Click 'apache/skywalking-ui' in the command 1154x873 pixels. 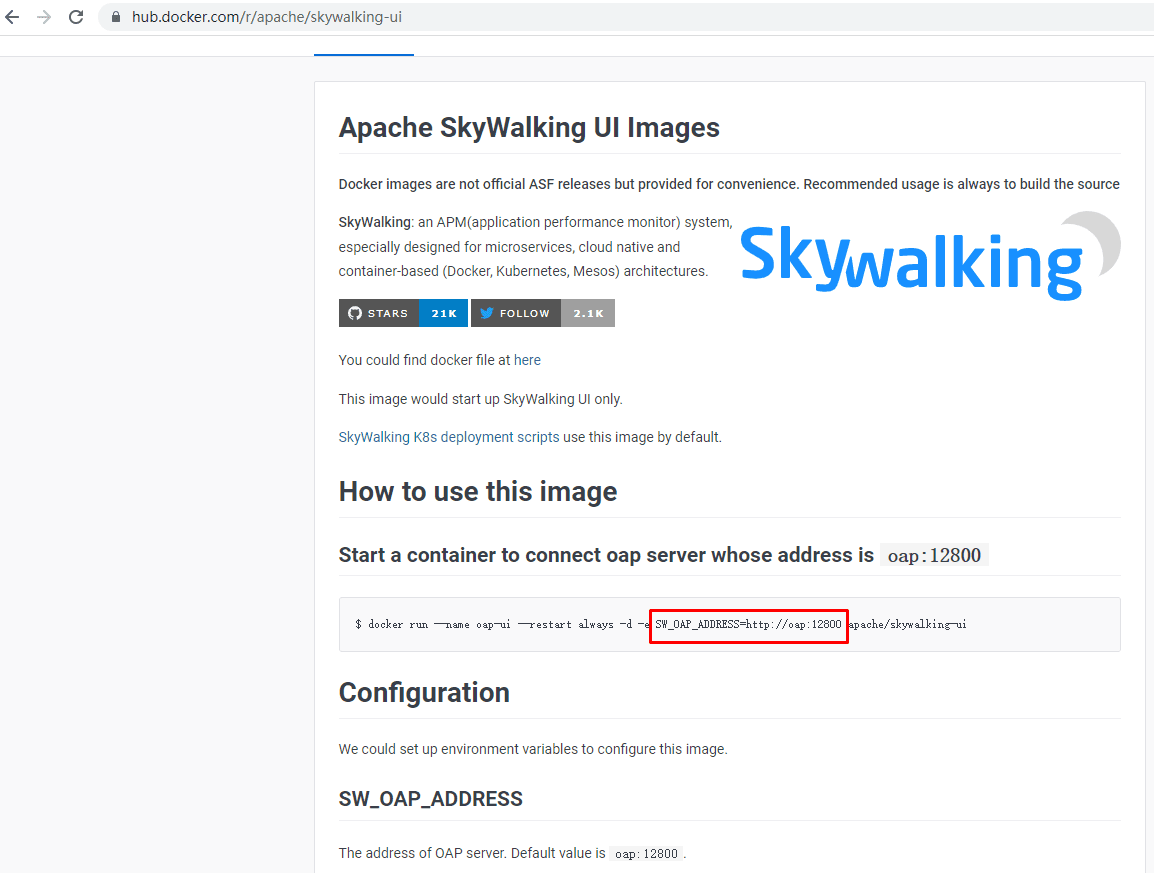coord(908,624)
